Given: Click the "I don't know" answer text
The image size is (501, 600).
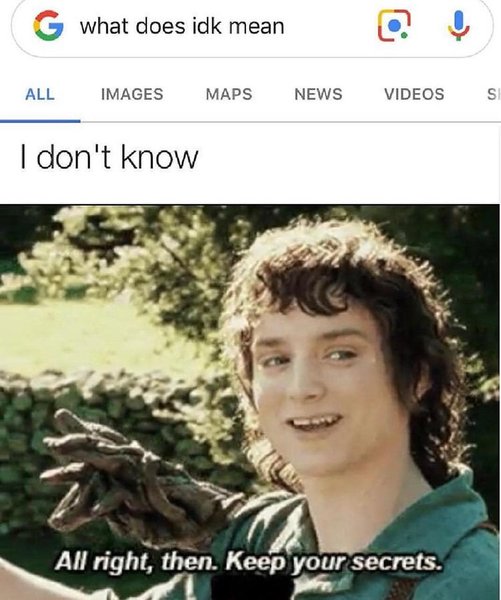Looking at the screenshot, I should pos(109,157).
